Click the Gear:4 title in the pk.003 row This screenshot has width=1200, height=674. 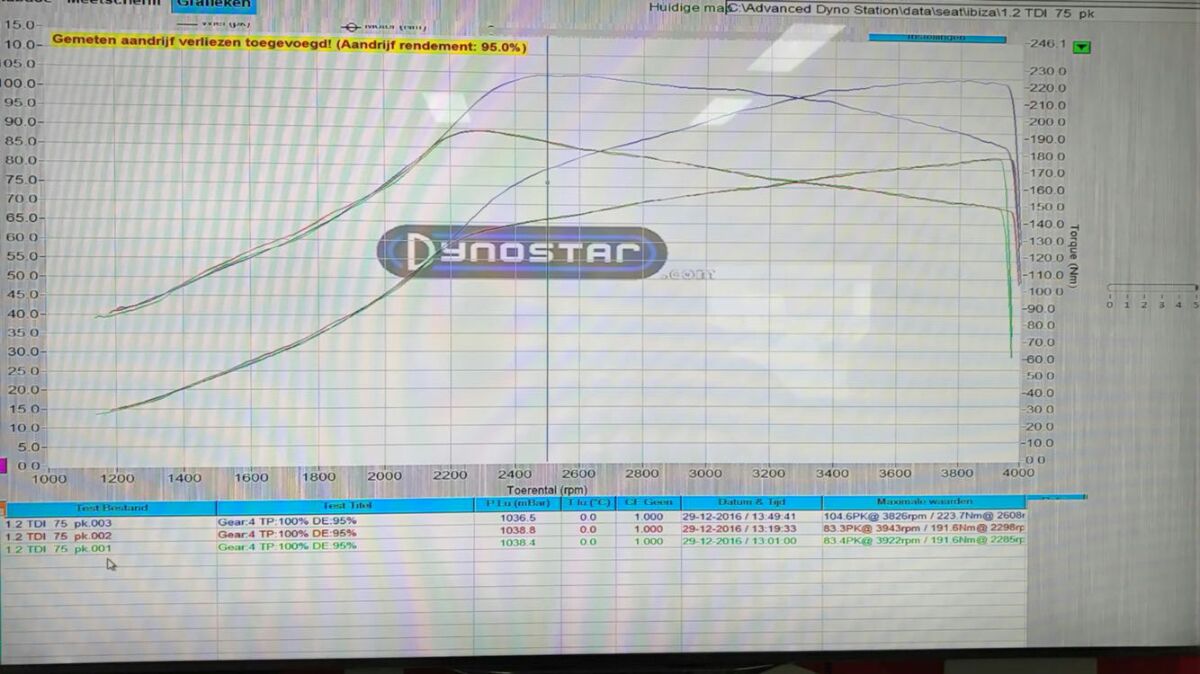(x=287, y=521)
